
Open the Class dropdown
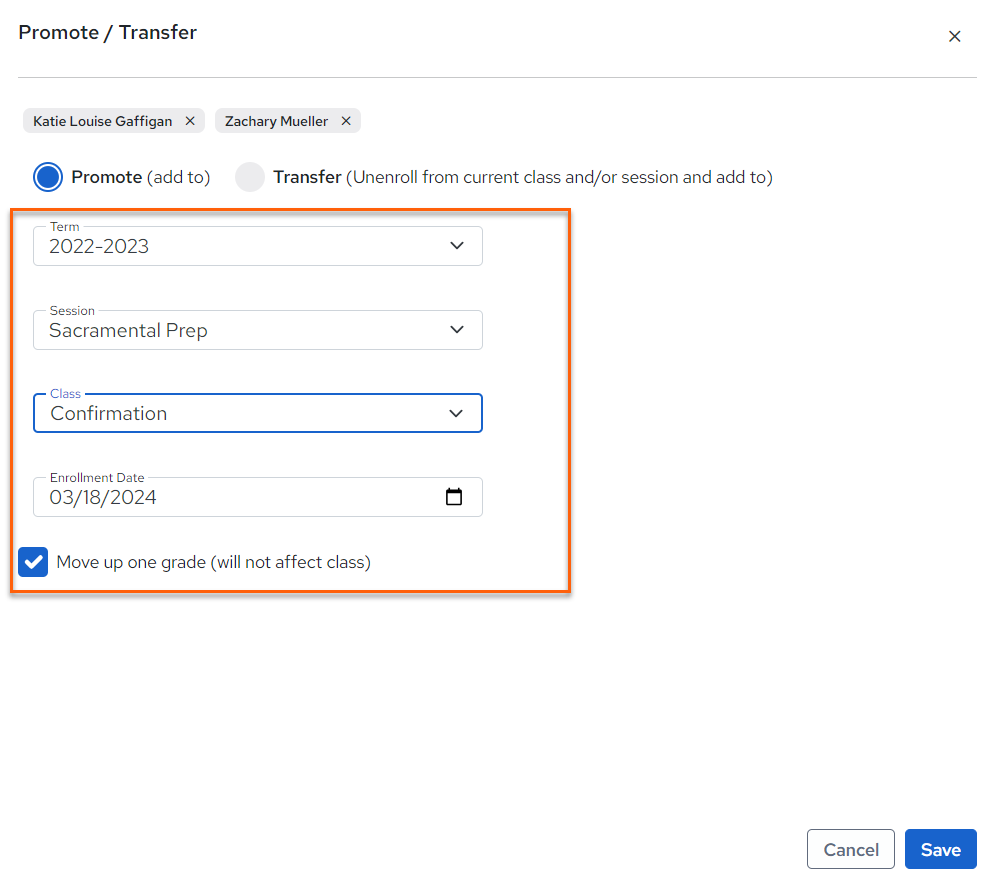(257, 413)
